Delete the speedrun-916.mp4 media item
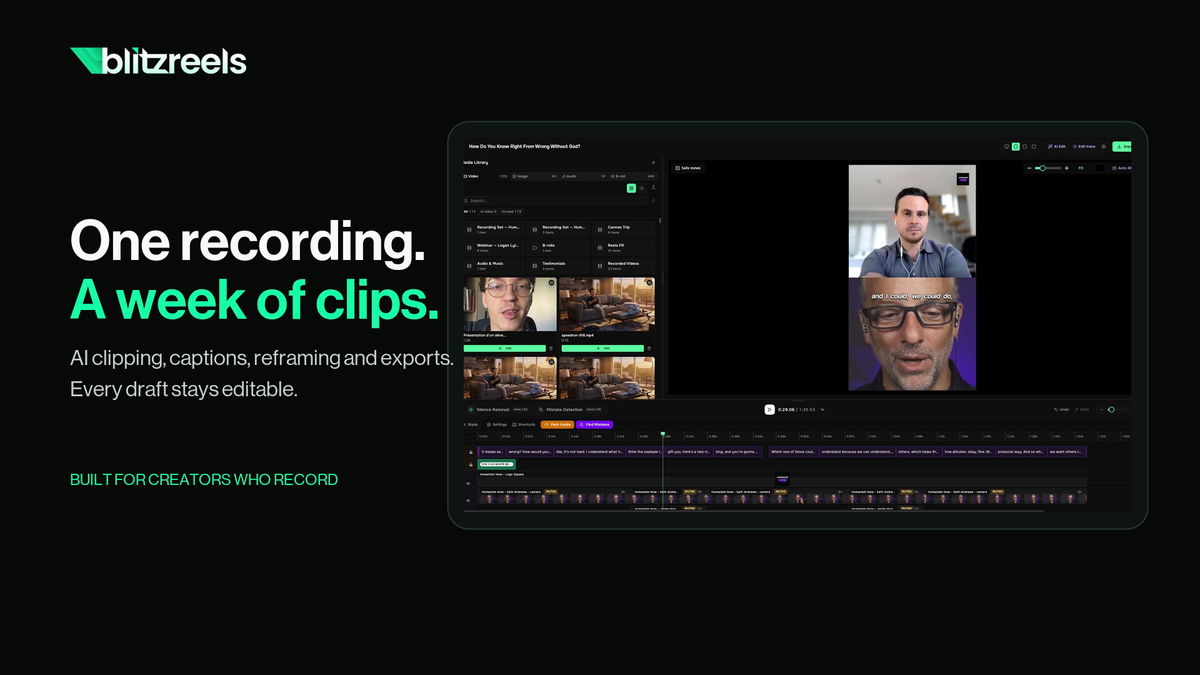The height and width of the screenshot is (675, 1200). pos(650,348)
